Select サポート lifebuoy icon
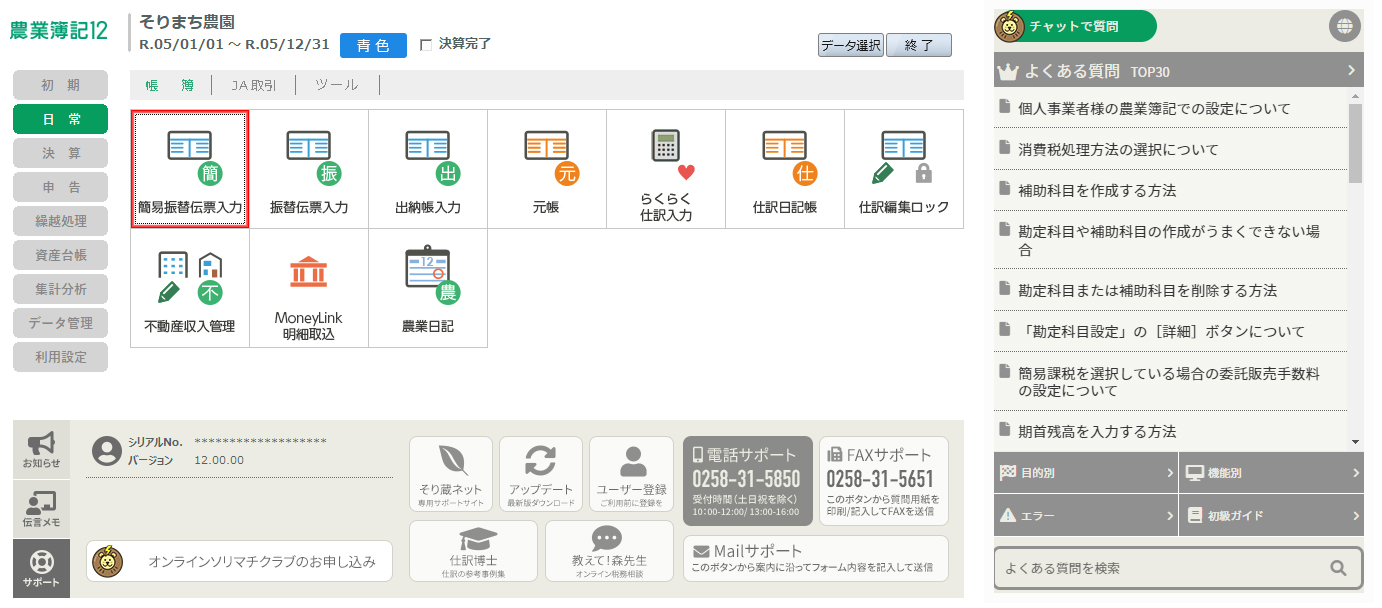1382x608 pixels. [x=42, y=568]
